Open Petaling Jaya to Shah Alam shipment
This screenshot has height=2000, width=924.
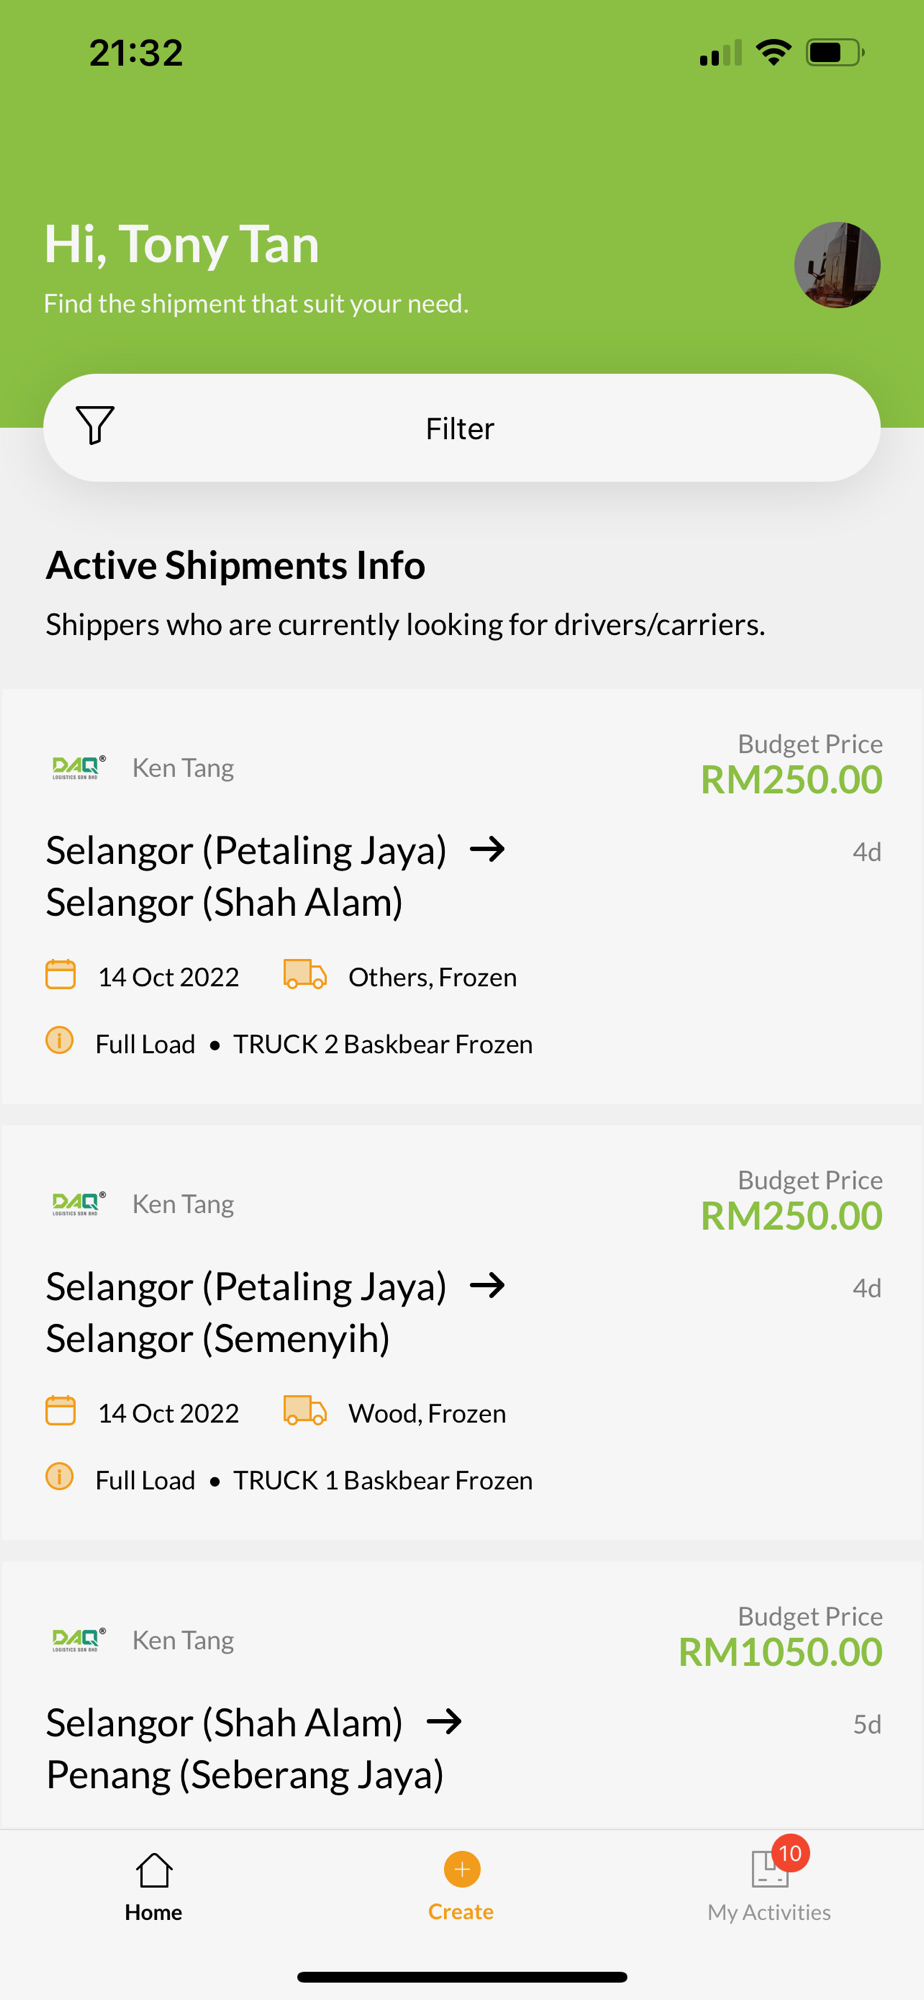click(275, 876)
